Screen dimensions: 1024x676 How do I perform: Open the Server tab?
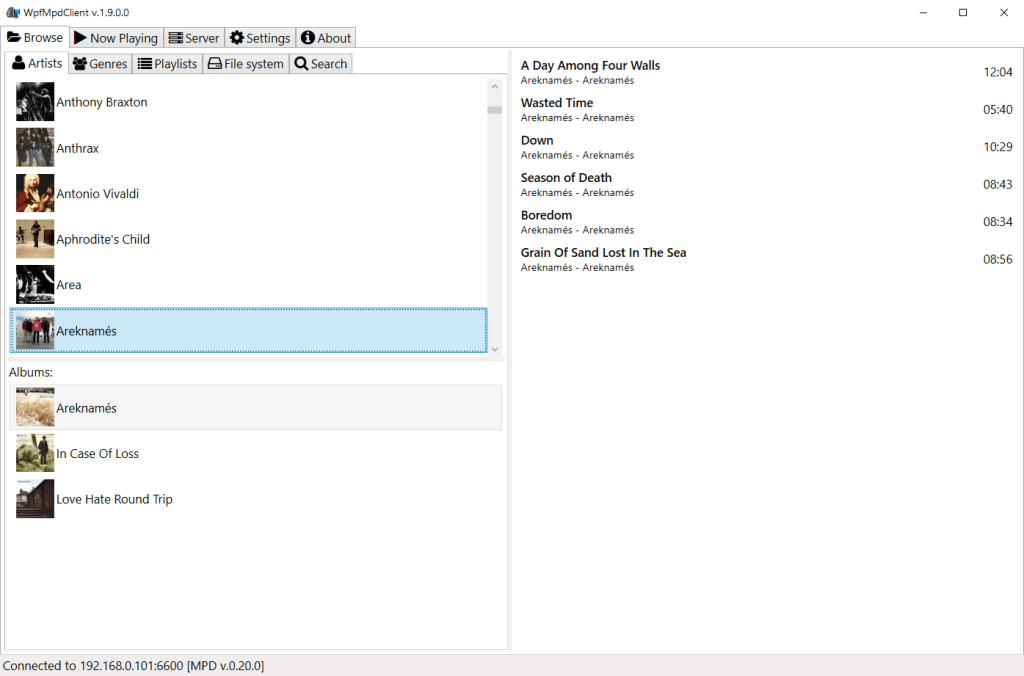click(x=194, y=38)
